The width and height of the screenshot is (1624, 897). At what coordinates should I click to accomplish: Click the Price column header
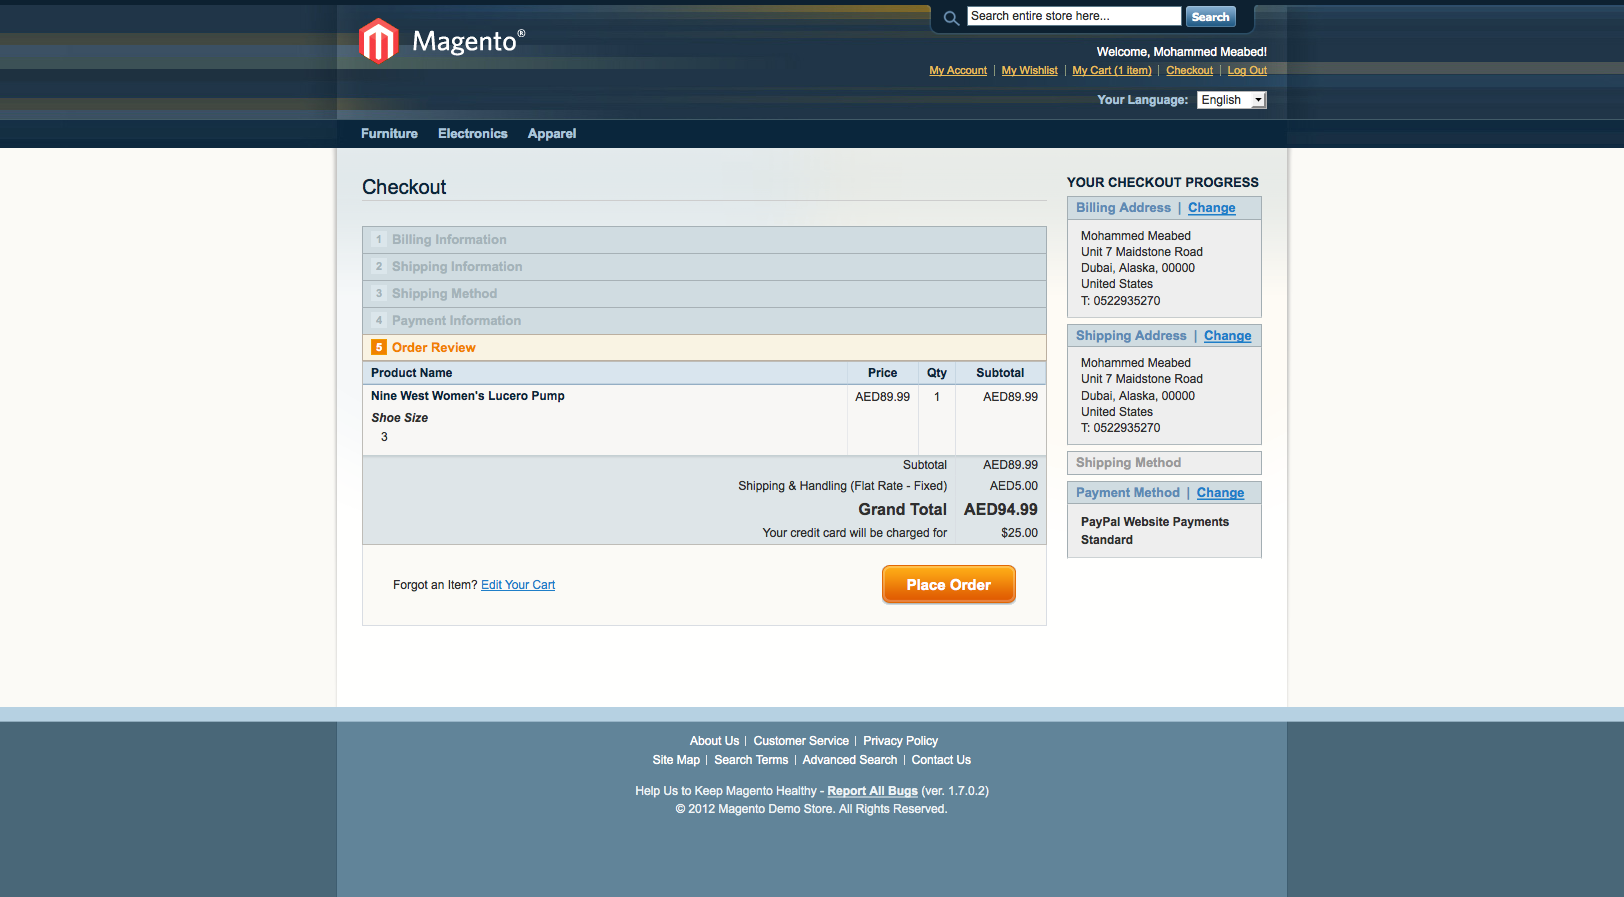tap(882, 373)
